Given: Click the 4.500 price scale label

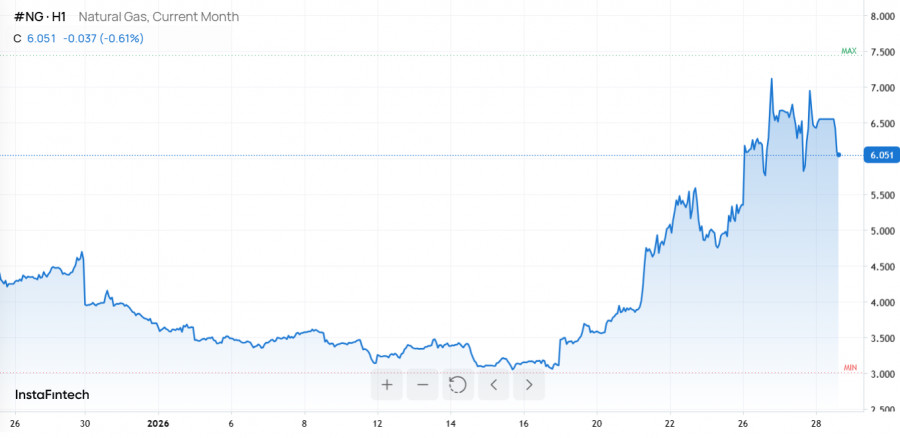Looking at the screenshot, I should tap(881, 267).
